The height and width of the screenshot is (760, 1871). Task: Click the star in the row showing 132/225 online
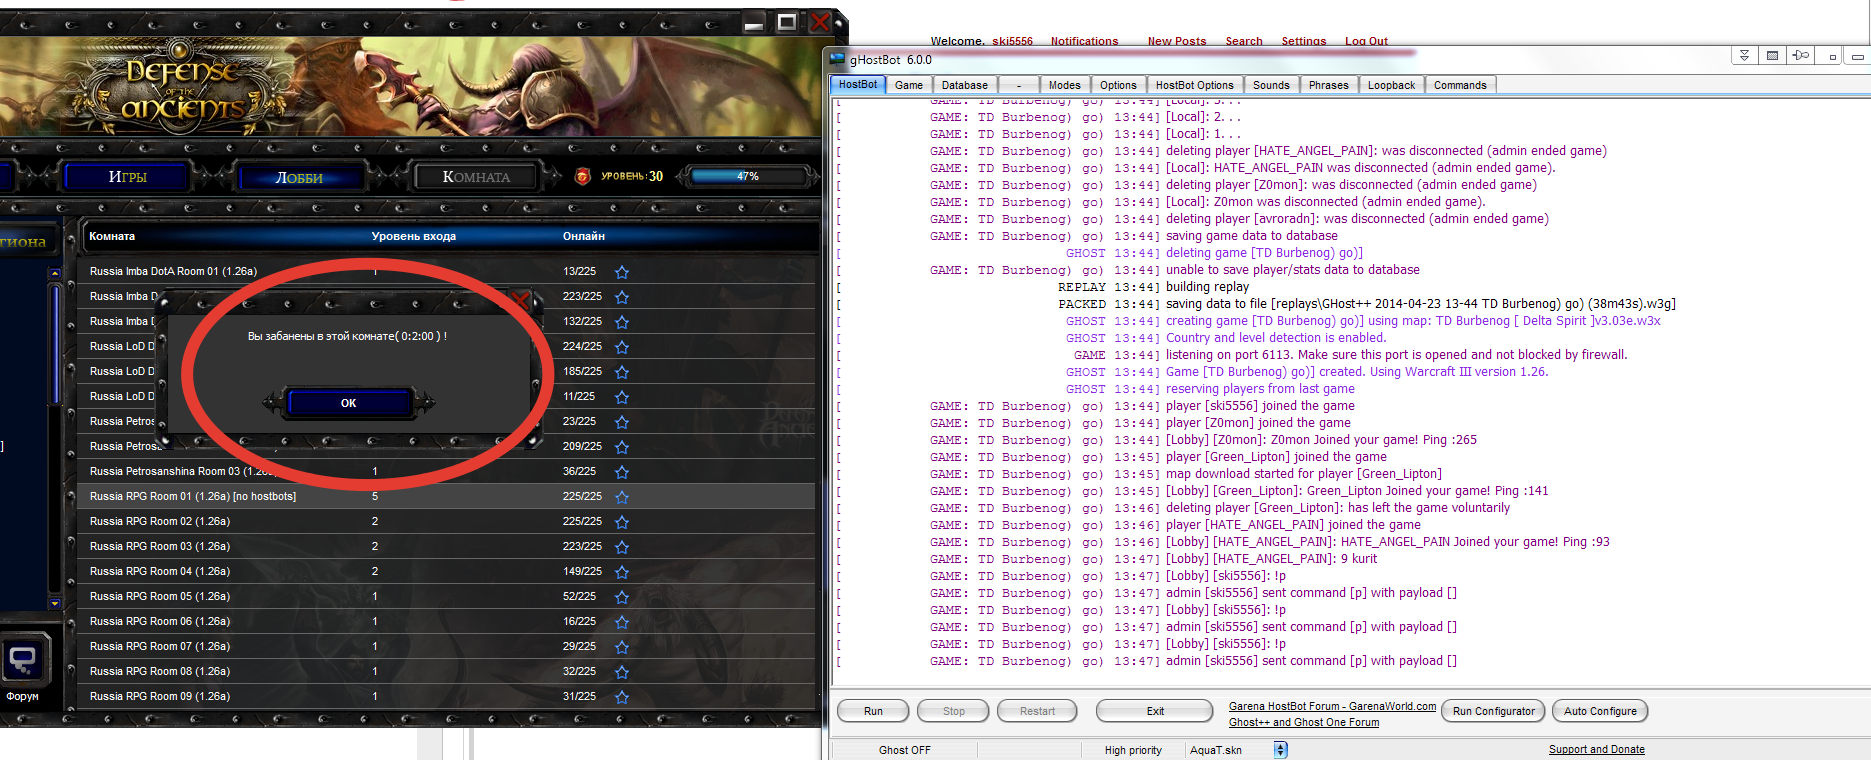pos(622,322)
